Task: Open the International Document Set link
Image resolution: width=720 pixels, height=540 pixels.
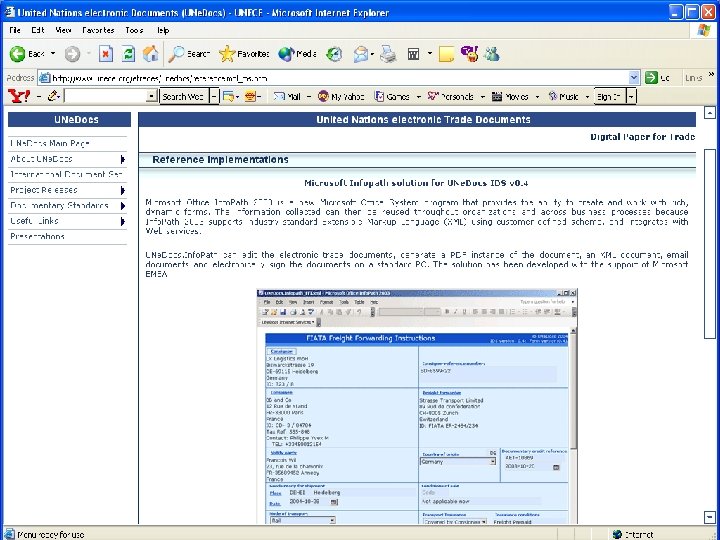Action: click(67, 174)
